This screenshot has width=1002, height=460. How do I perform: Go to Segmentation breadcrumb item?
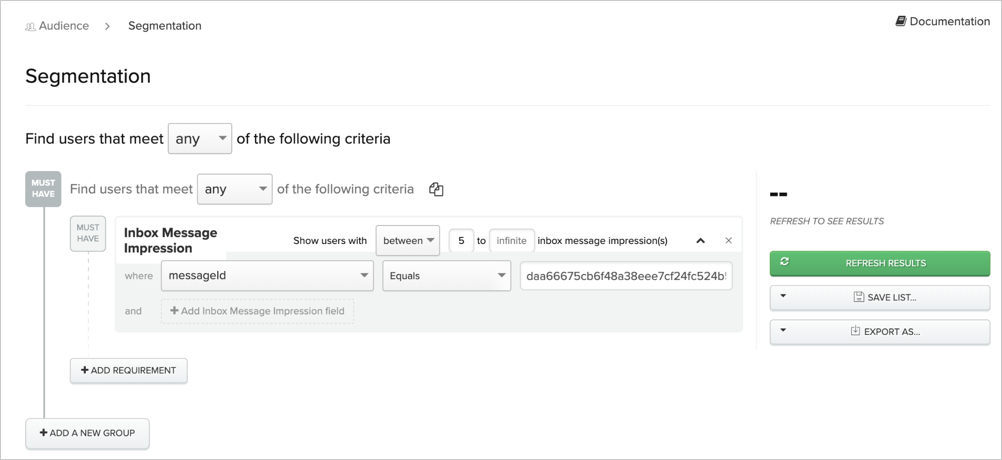[x=165, y=26]
